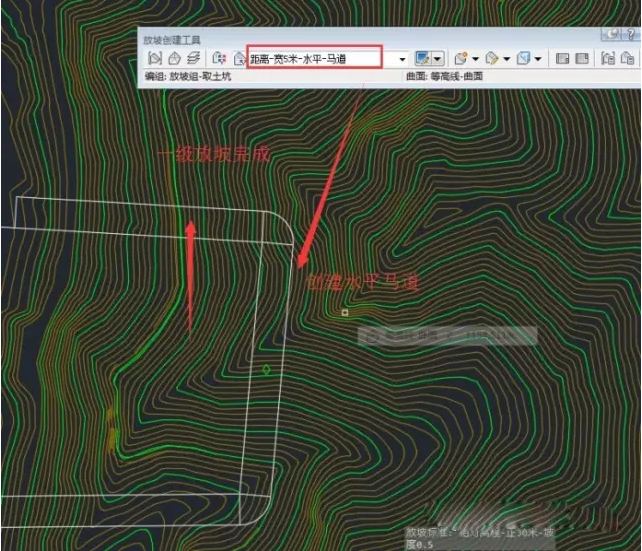
Task: Expand the criteria list dropdown arrow
Action: pyautogui.click(x=402, y=58)
